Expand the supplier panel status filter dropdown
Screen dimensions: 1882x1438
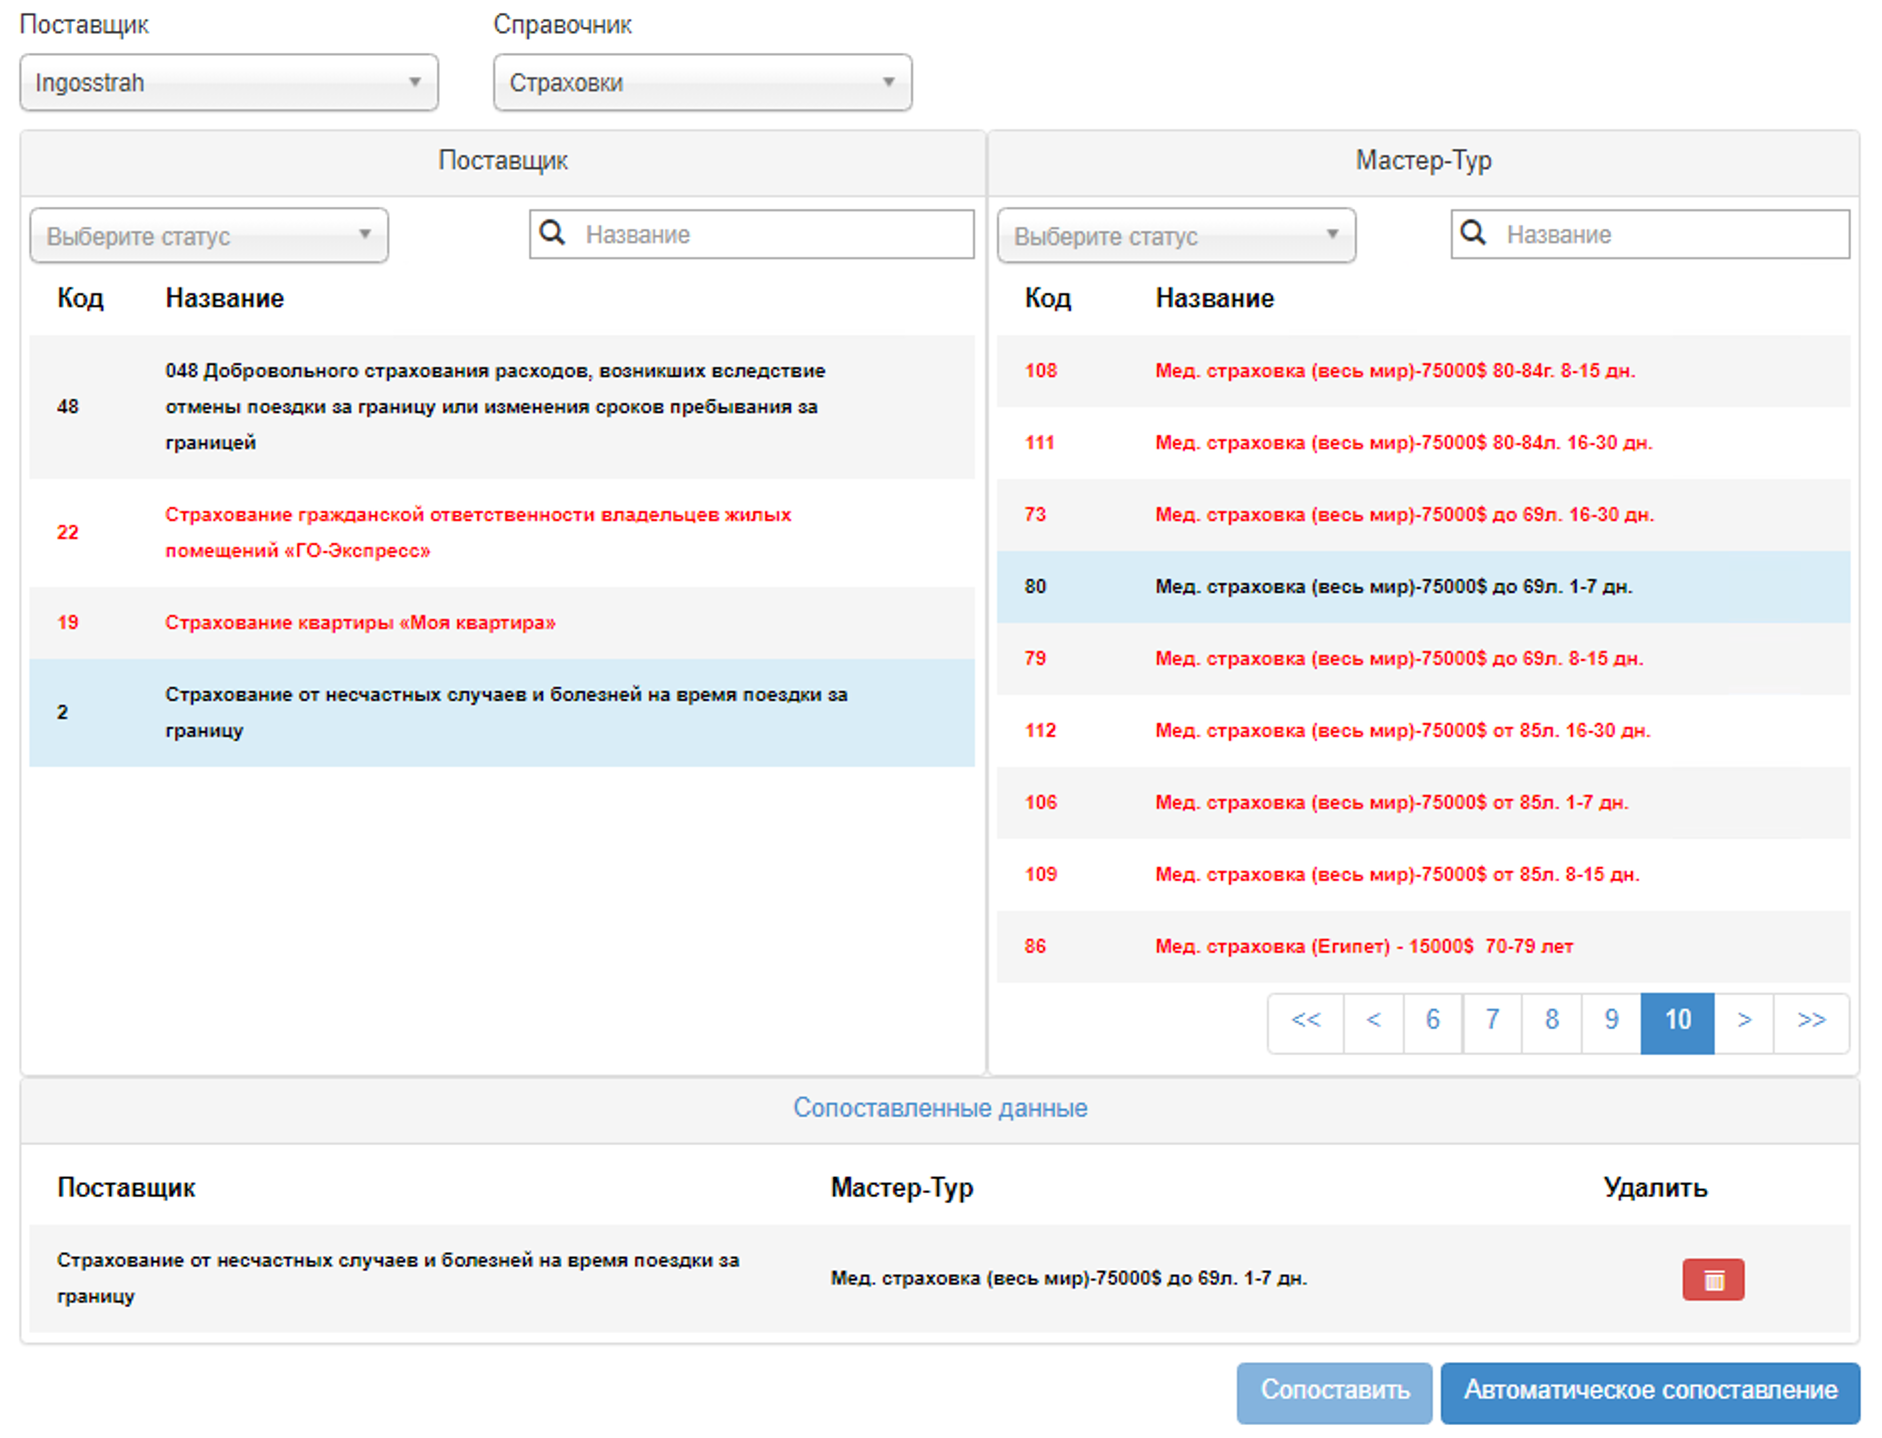tap(209, 236)
